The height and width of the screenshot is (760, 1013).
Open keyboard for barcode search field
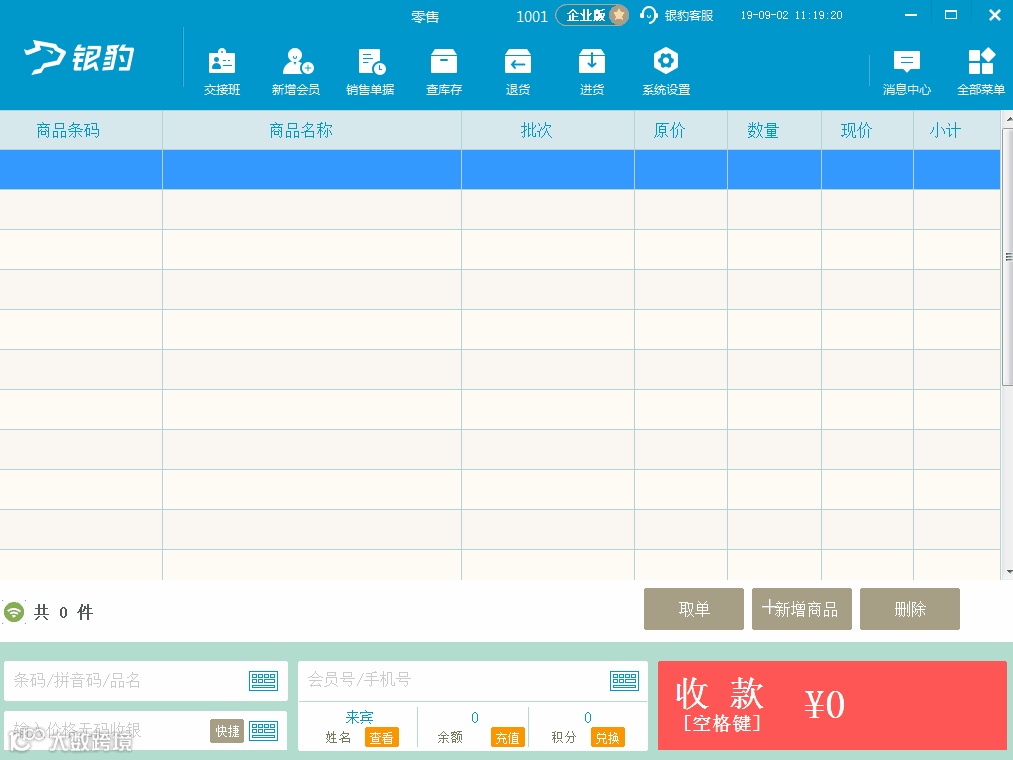(x=264, y=681)
